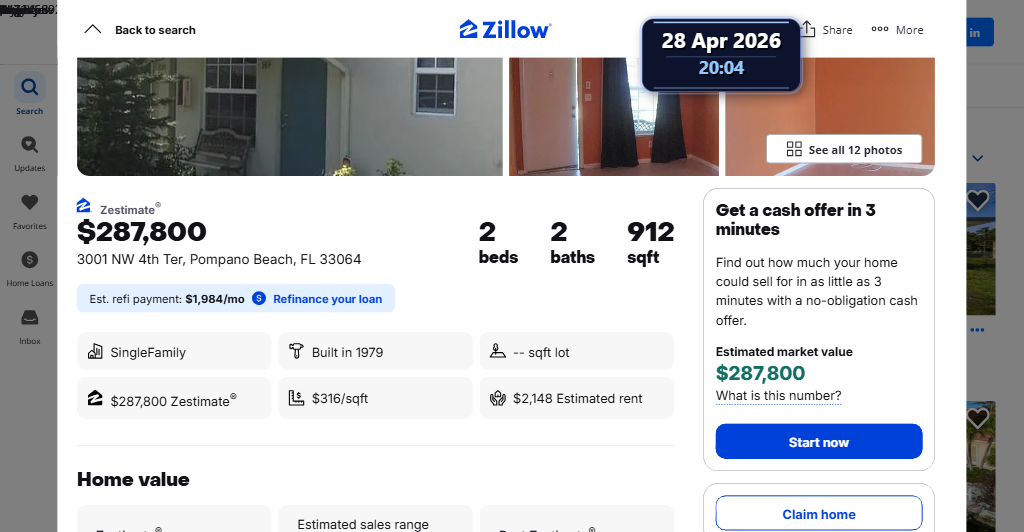The image size is (1024, 532).
Task: Open the blue three-dot listing menu
Action: click(977, 330)
